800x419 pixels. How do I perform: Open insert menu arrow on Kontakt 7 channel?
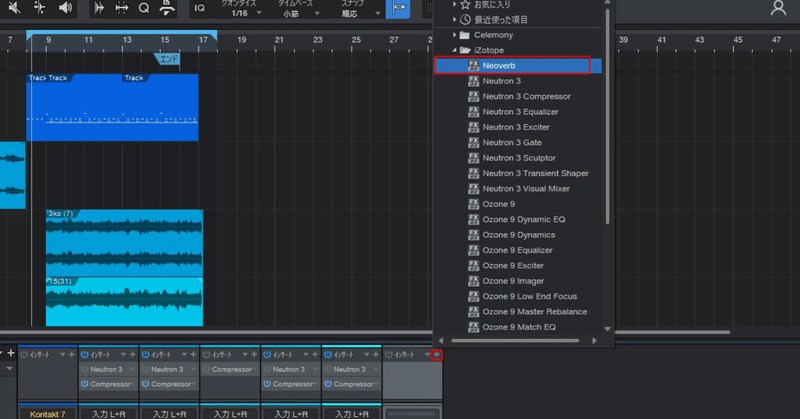point(62,355)
